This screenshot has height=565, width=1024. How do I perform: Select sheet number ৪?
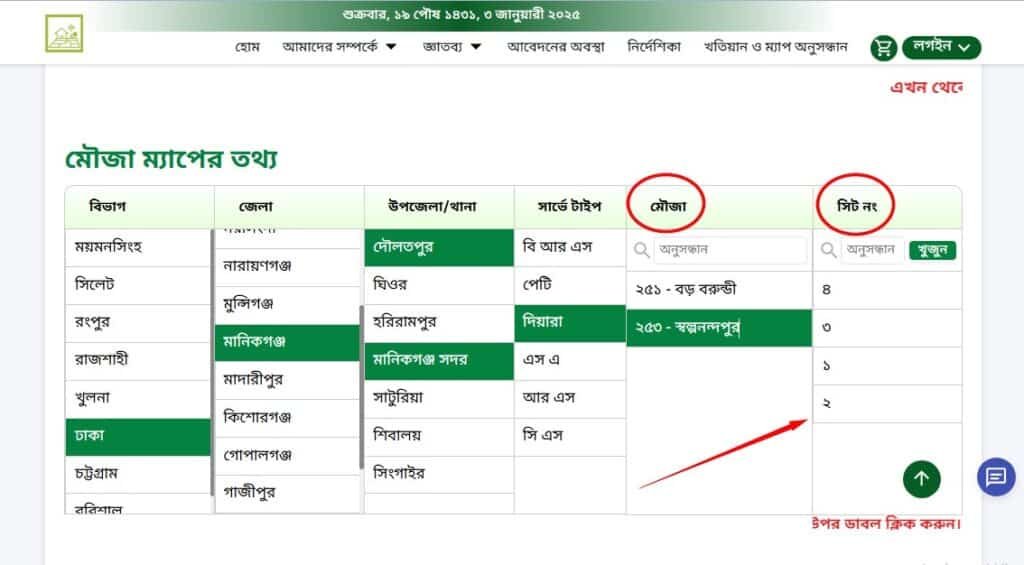[x=888, y=289]
